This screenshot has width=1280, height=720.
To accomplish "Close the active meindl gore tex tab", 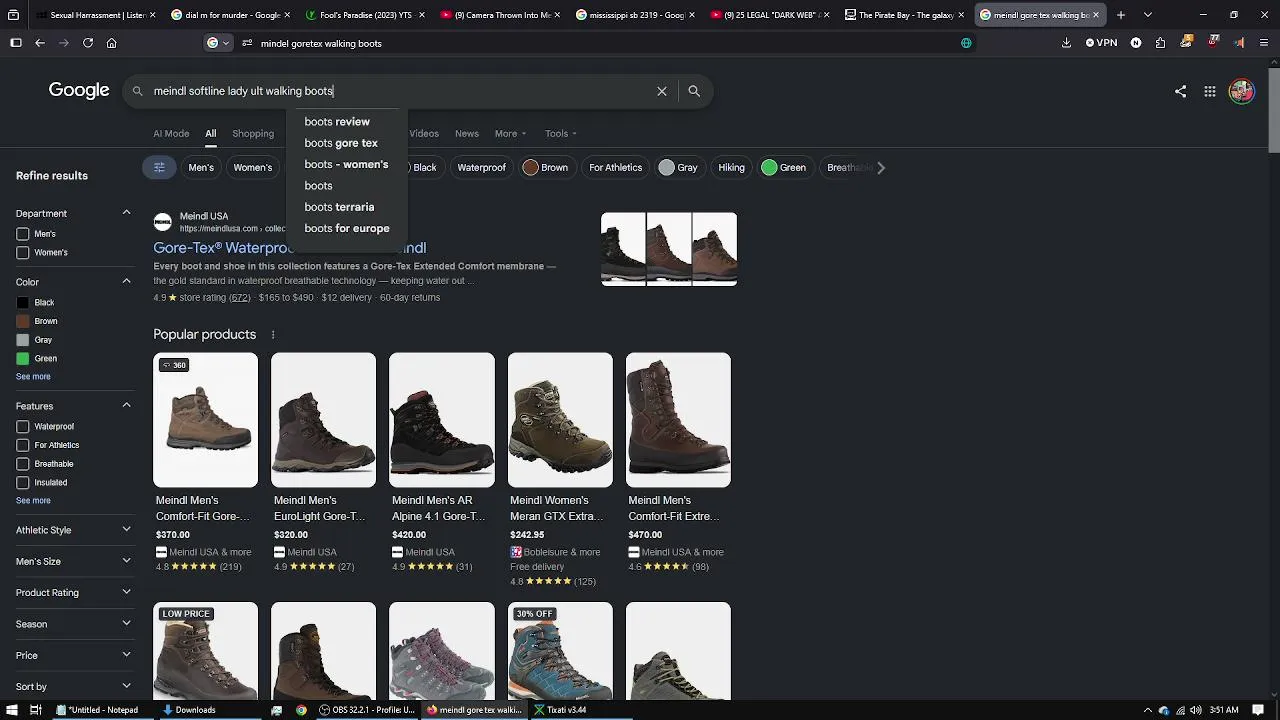I will coord(1096,15).
